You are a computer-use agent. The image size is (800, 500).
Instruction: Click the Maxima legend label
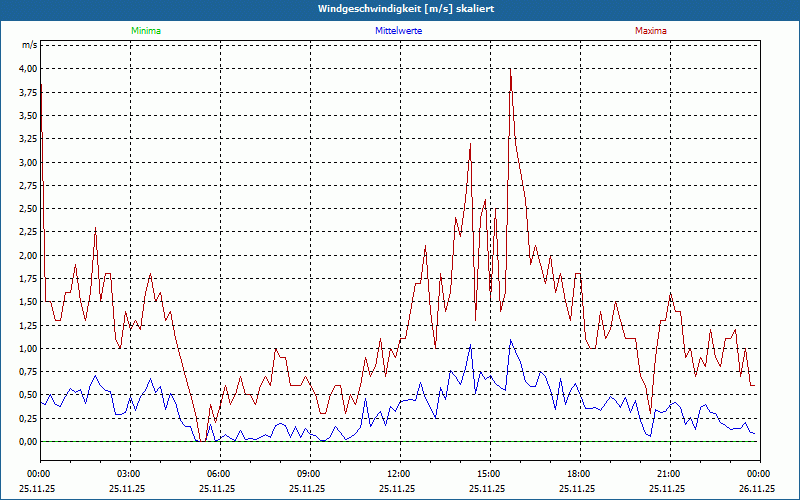coord(651,31)
